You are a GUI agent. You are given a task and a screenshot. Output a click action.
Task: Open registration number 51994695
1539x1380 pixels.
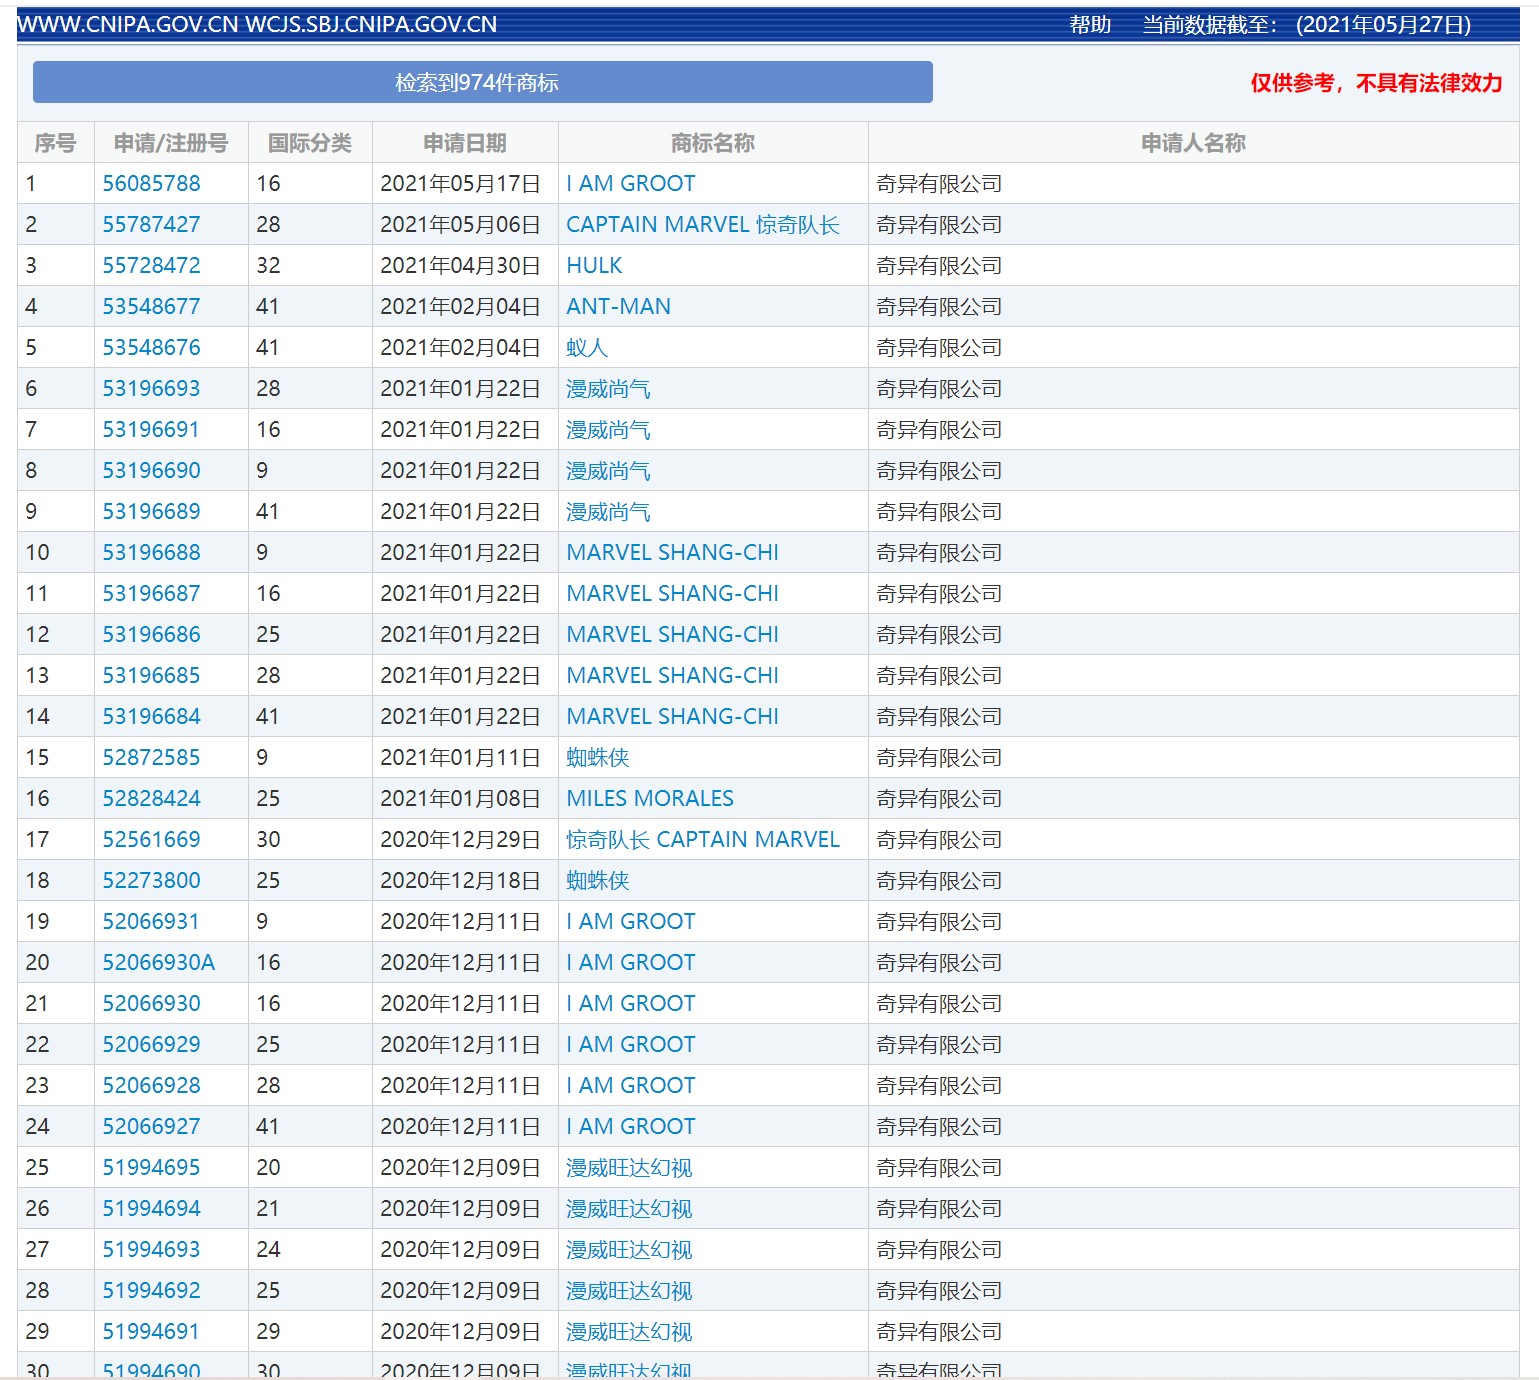coord(151,1168)
